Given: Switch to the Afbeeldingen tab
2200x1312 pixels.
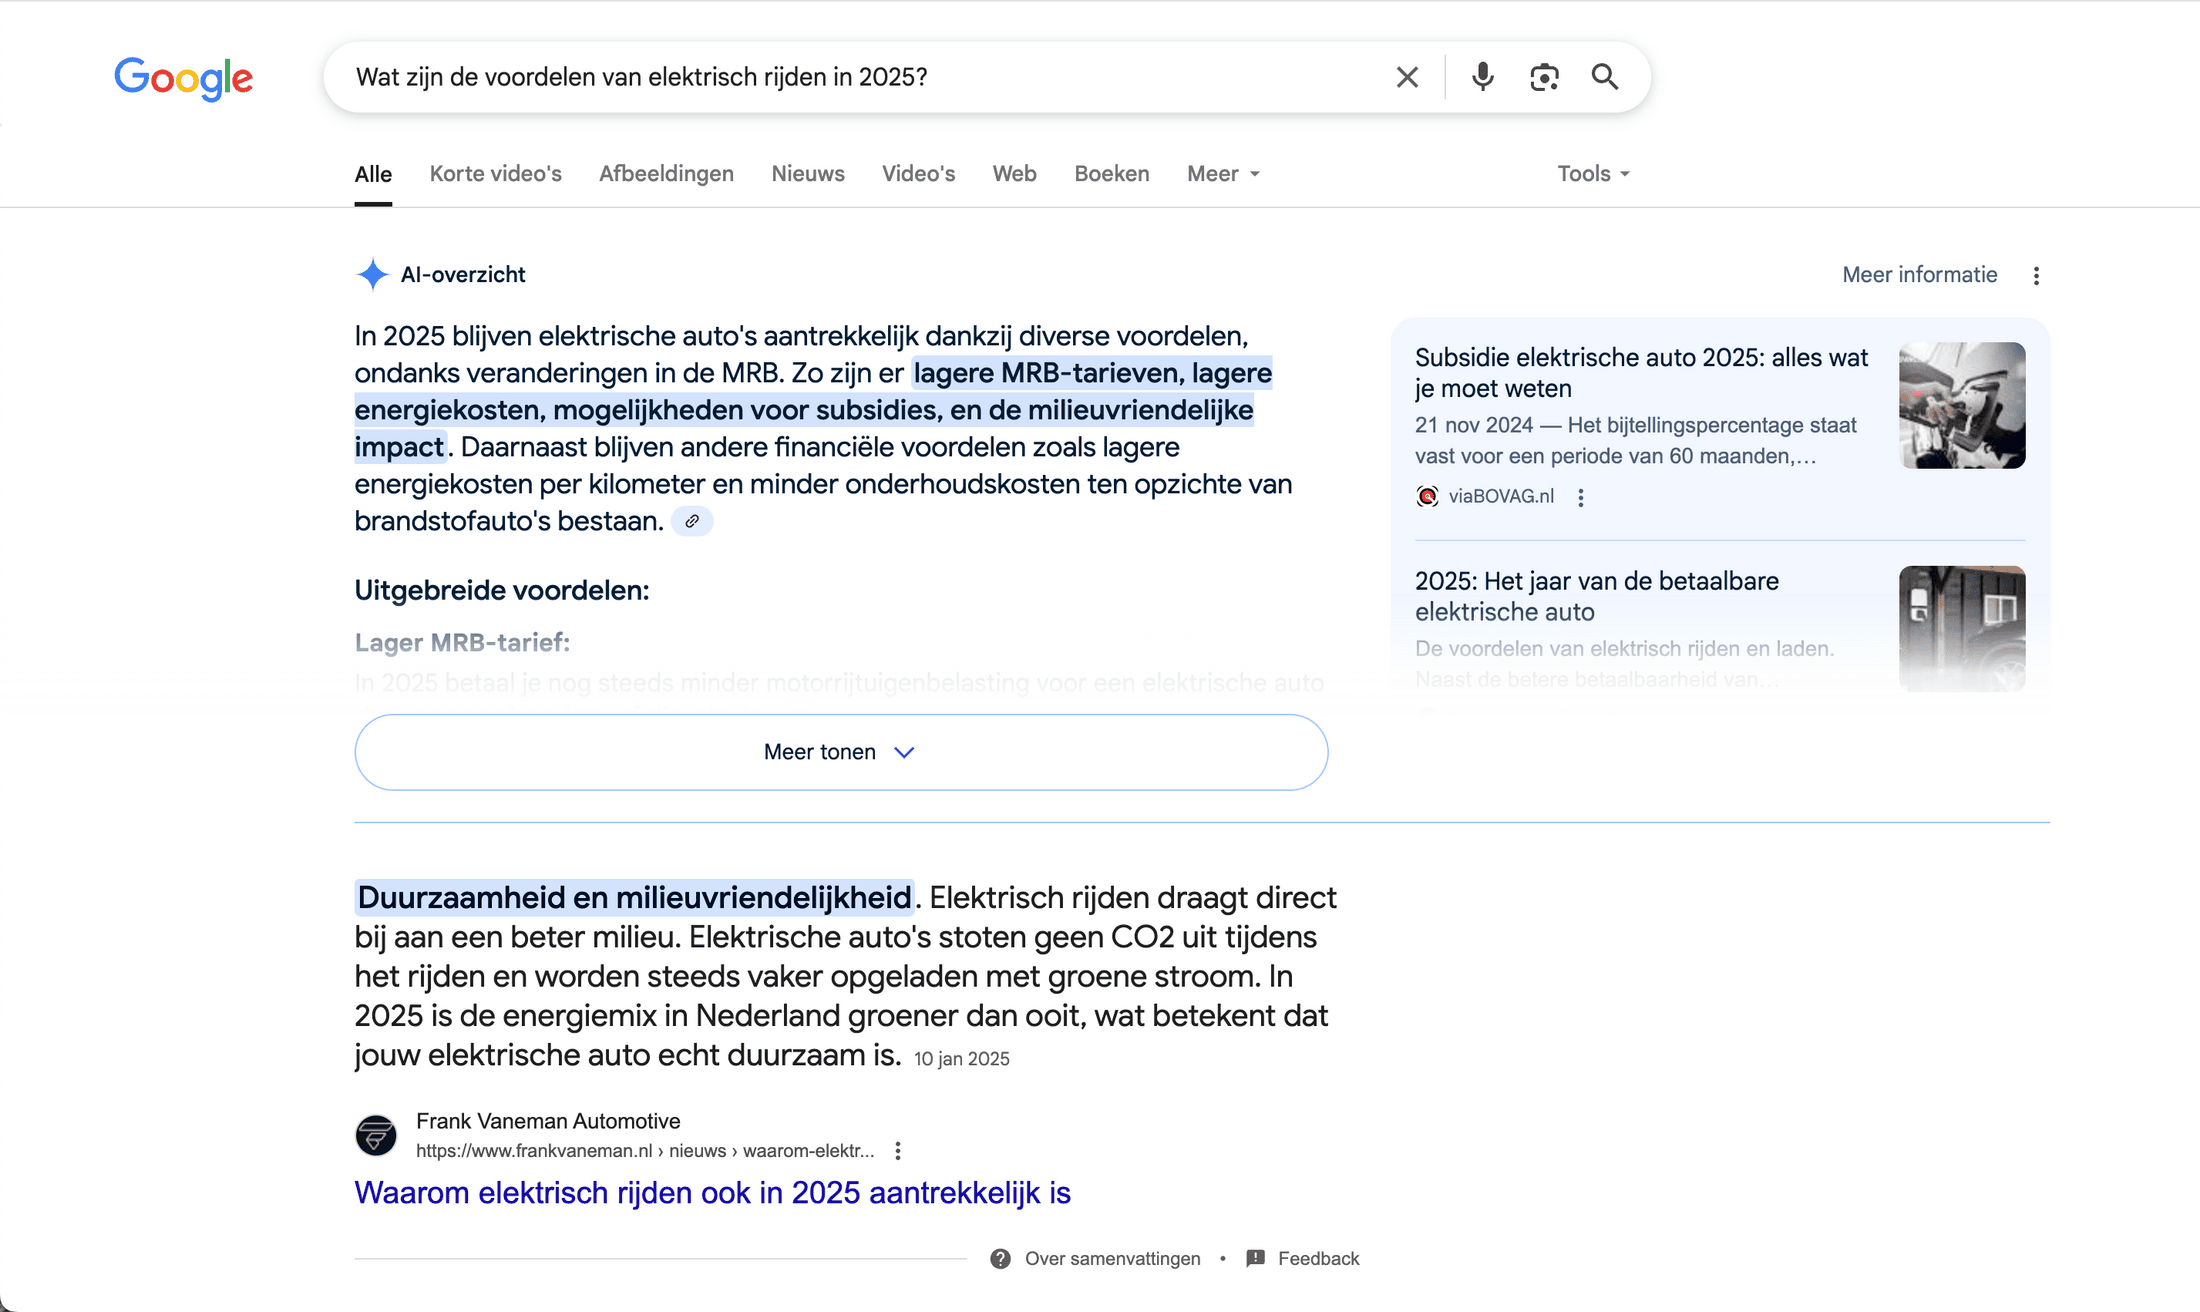Looking at the screenshot, I should click(666, 174).
